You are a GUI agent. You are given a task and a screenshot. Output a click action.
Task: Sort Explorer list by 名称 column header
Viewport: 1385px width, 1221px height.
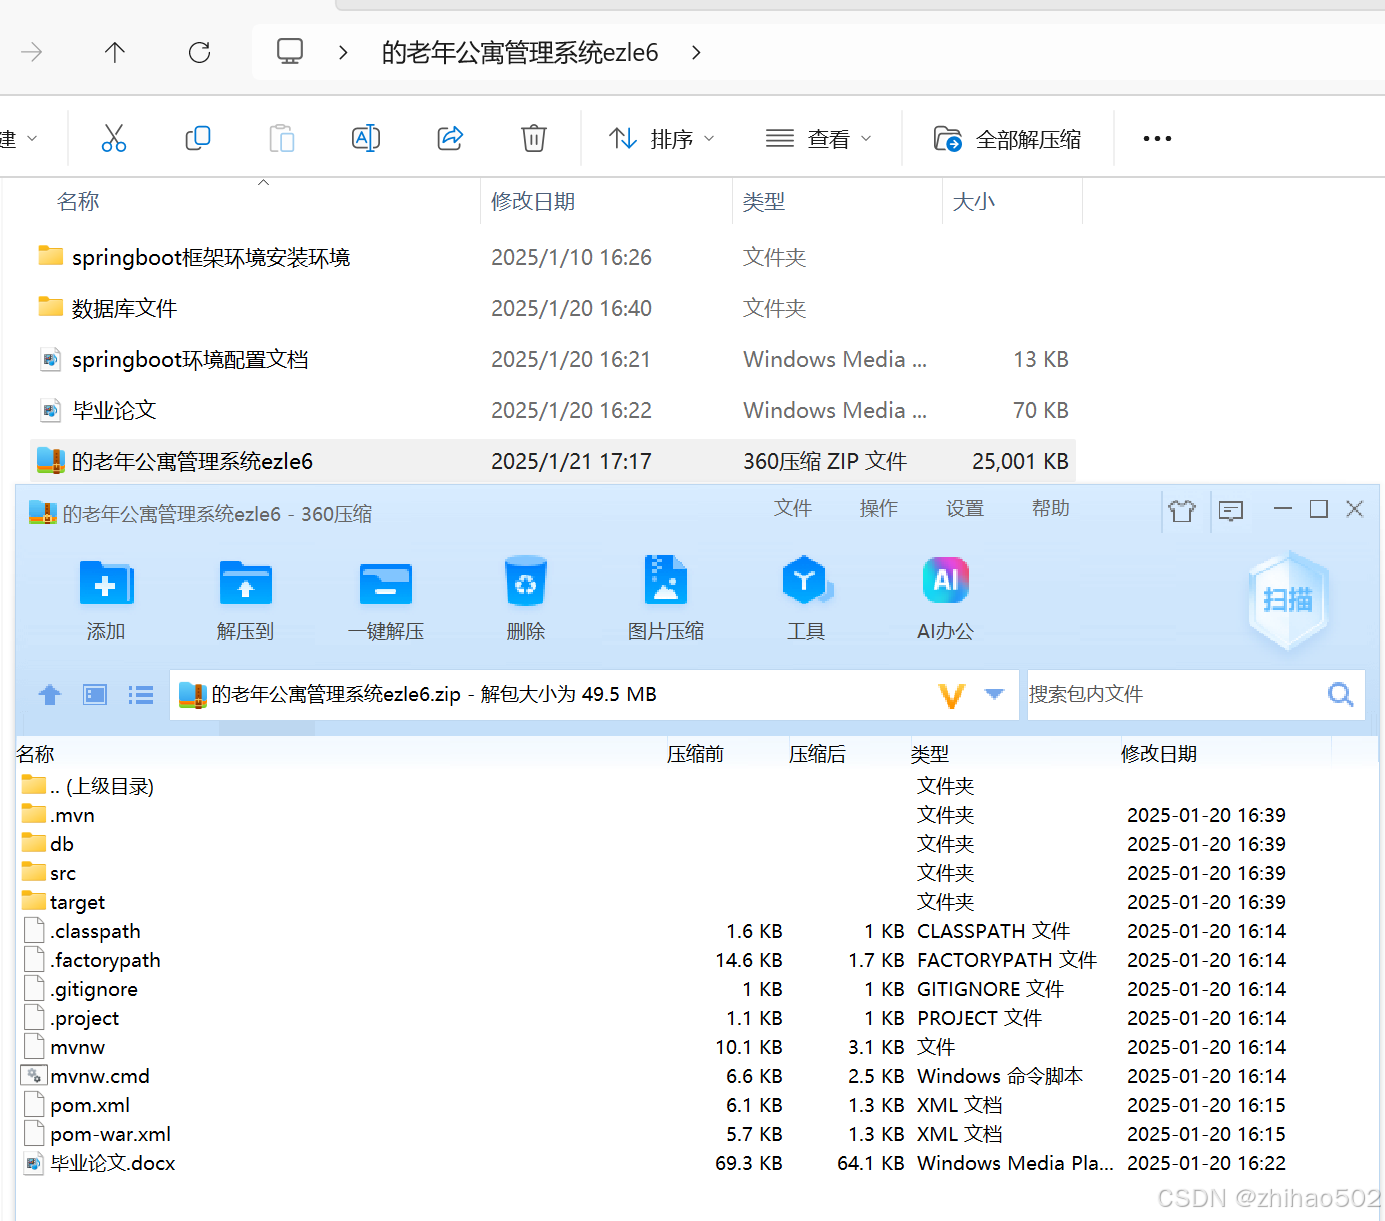(x=79, y=202)
